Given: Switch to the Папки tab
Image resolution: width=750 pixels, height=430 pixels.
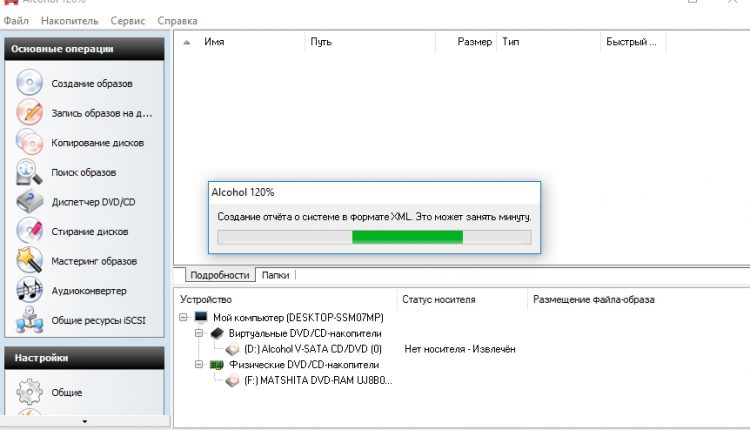Looking at the screenshot, I should 276,275.
